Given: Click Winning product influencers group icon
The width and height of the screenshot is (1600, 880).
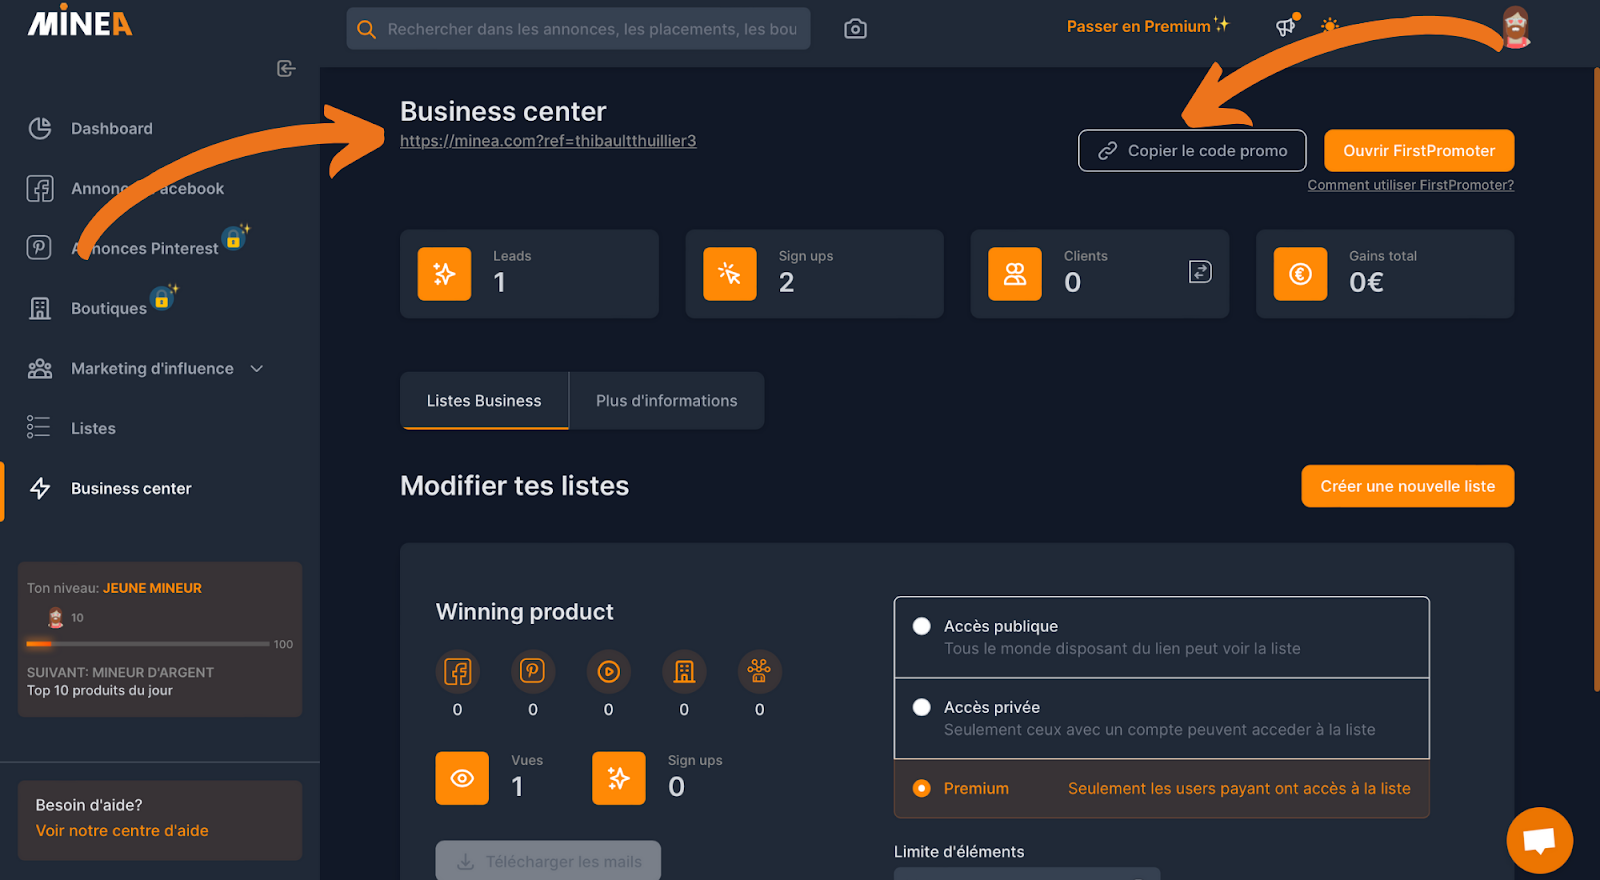Looking at the screenshot, I should pos(759,672).
